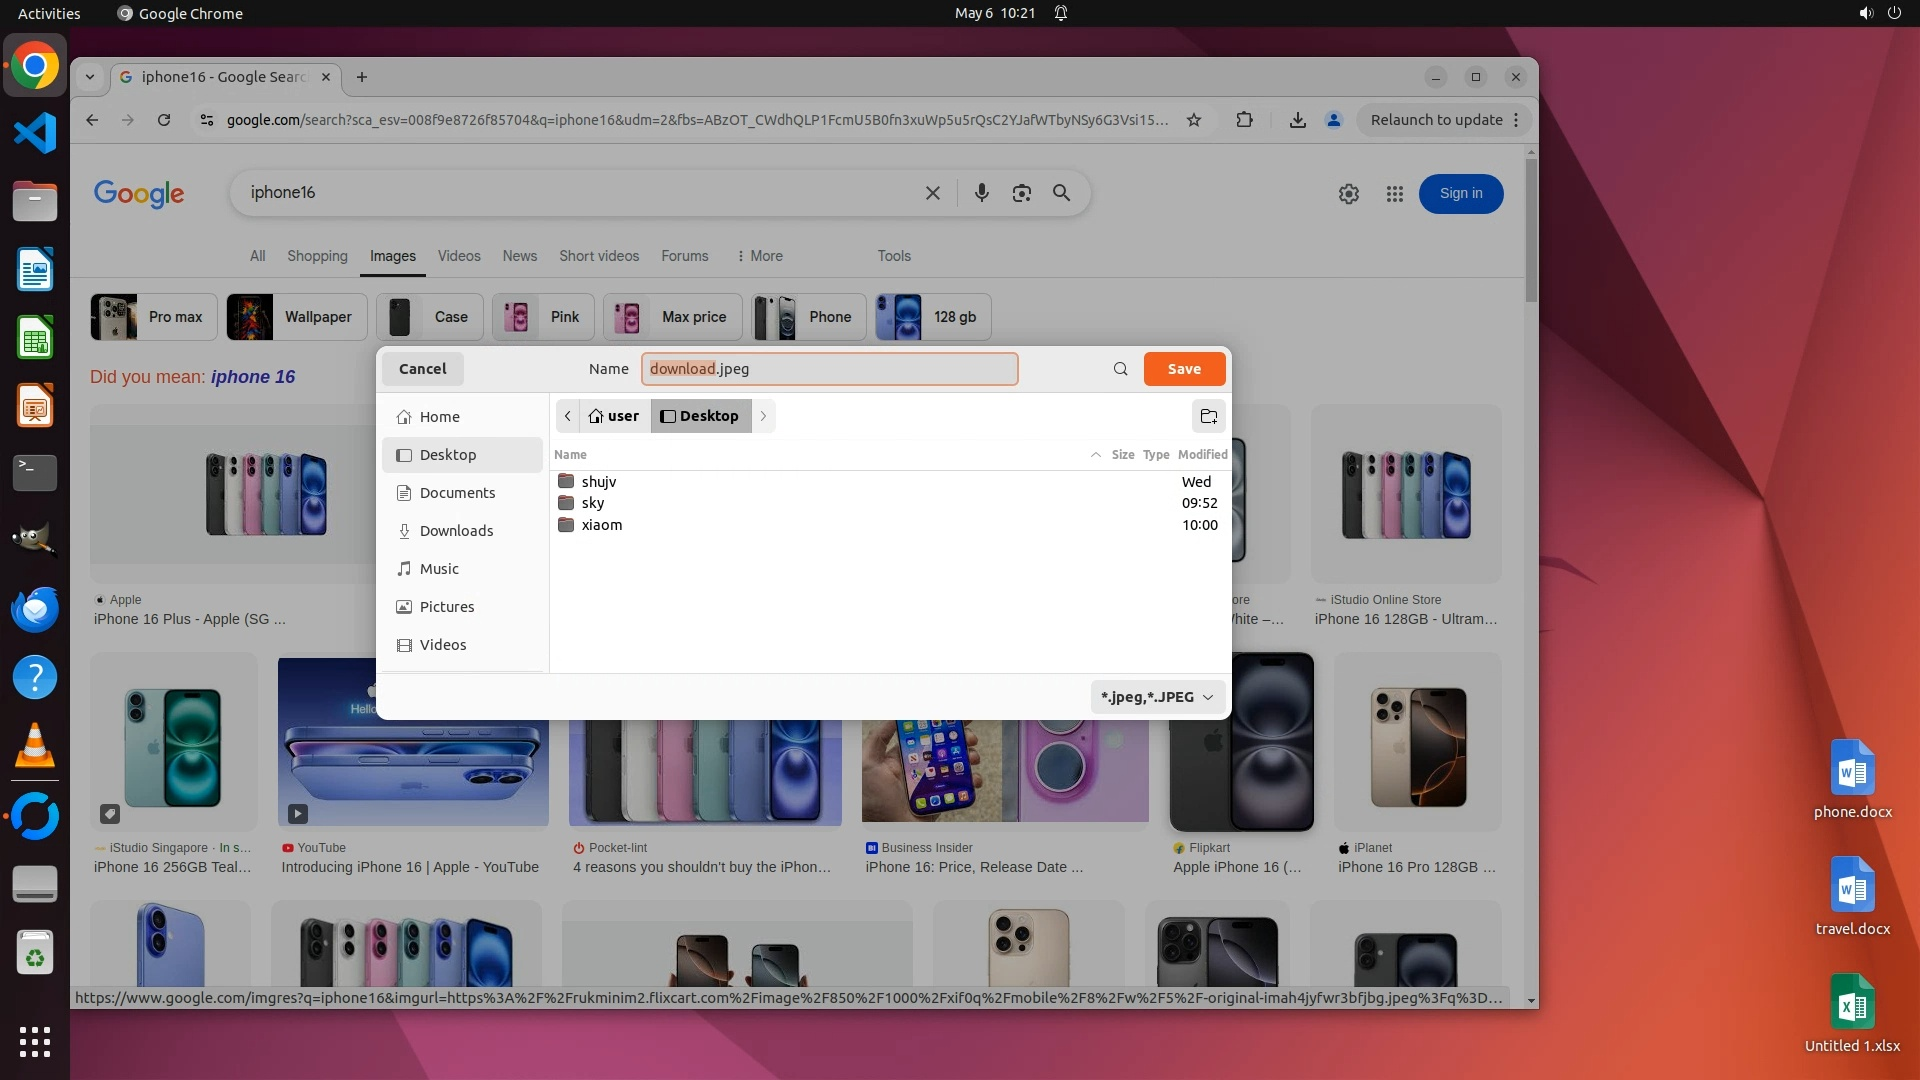
Task: Switch to Shopping search tab
Action: pos(317,256)
